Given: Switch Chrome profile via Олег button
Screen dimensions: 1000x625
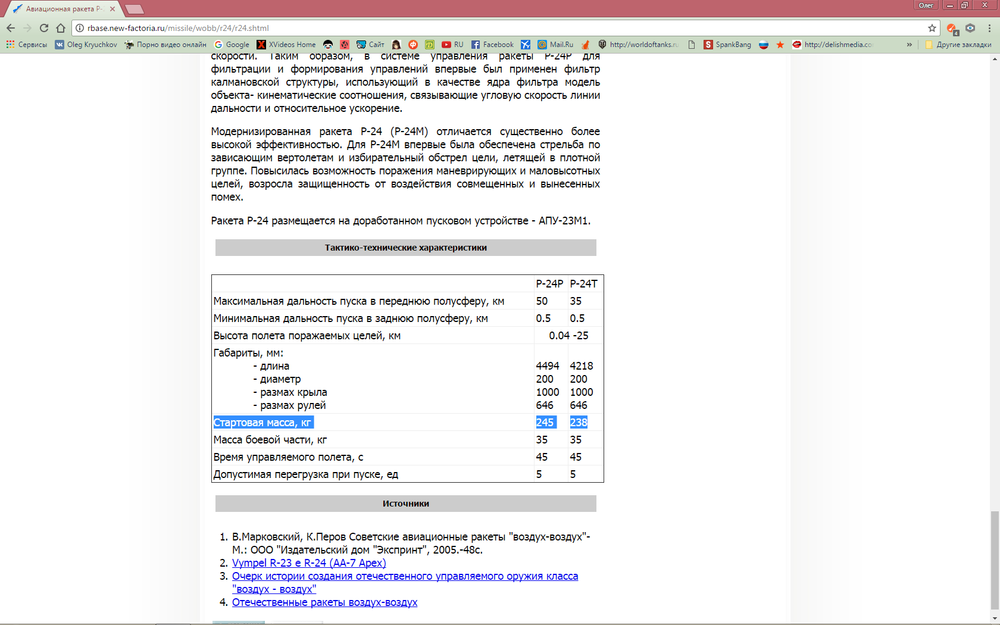Looking at the screenshot, I should click(925, 5).
